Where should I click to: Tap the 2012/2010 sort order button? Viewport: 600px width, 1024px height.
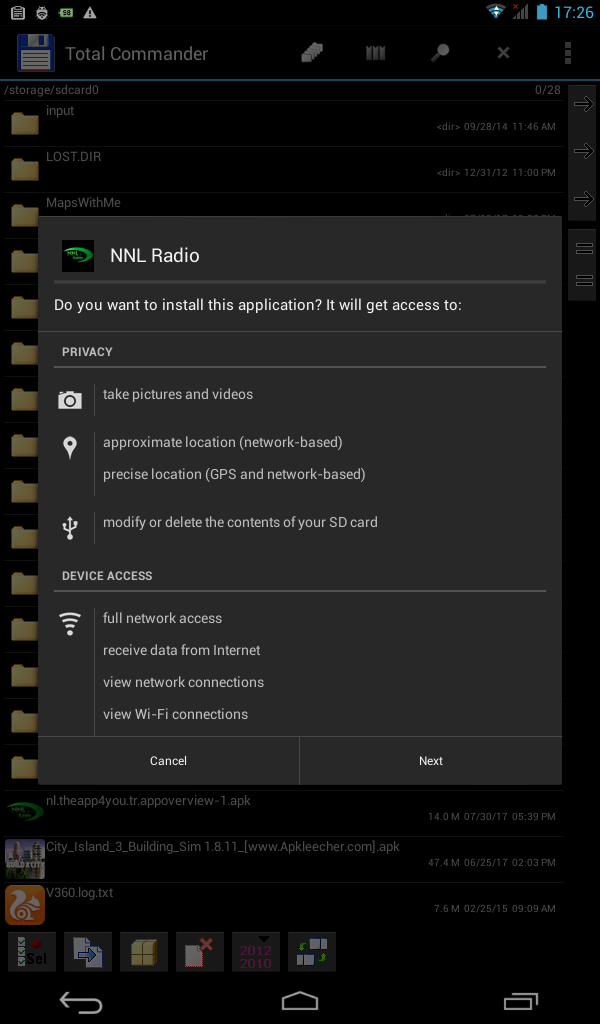point(256,952)
